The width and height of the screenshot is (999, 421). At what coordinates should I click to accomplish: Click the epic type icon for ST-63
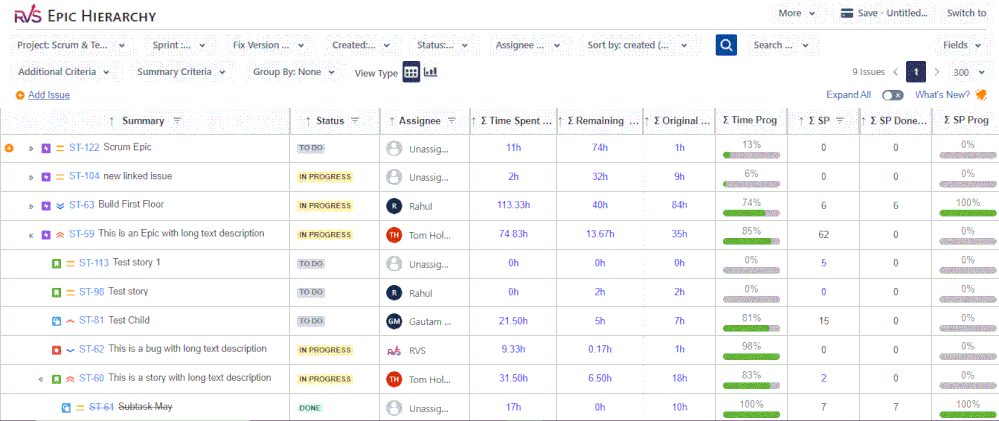pyautogui.click(x=45, y=206)
